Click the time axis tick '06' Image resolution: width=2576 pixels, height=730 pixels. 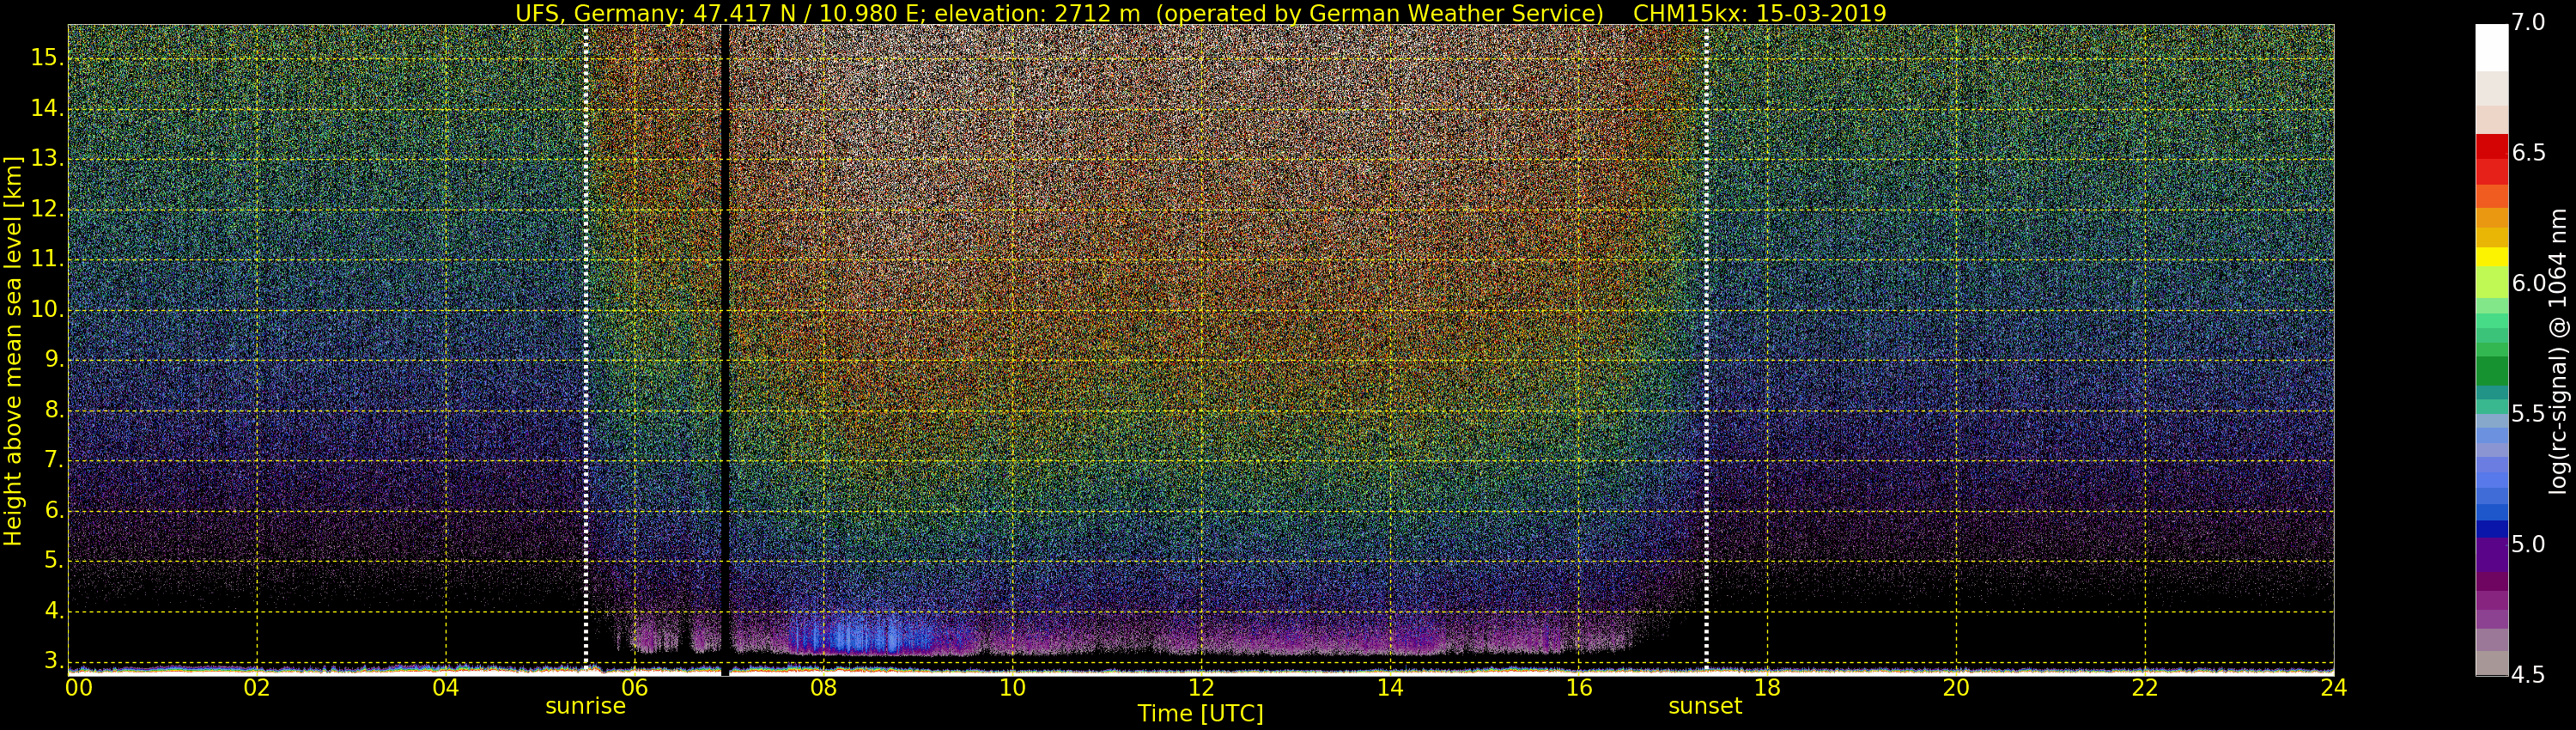(635, 688)
